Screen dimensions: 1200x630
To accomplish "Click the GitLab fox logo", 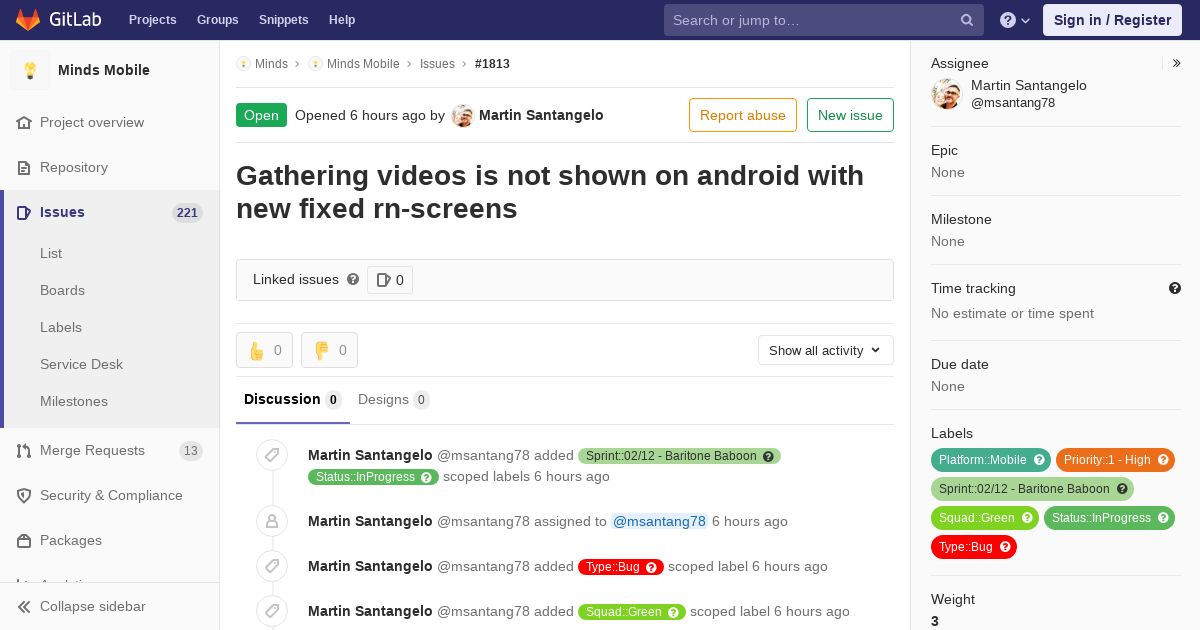I will click(28, 20).
